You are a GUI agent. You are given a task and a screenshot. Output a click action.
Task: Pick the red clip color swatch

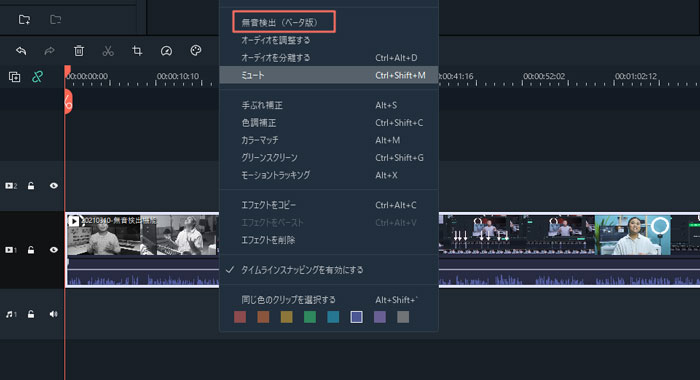(x=240, y=317)
